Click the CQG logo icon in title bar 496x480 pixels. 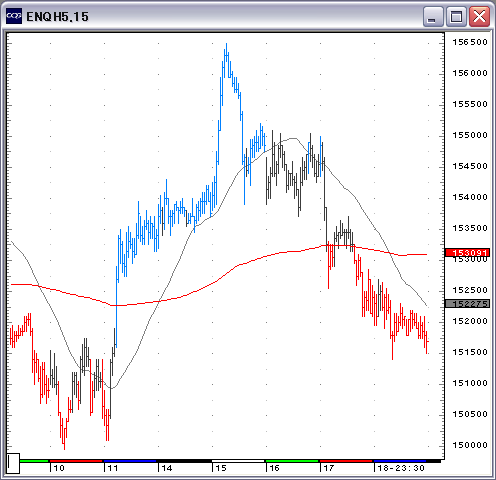(14, 16)
